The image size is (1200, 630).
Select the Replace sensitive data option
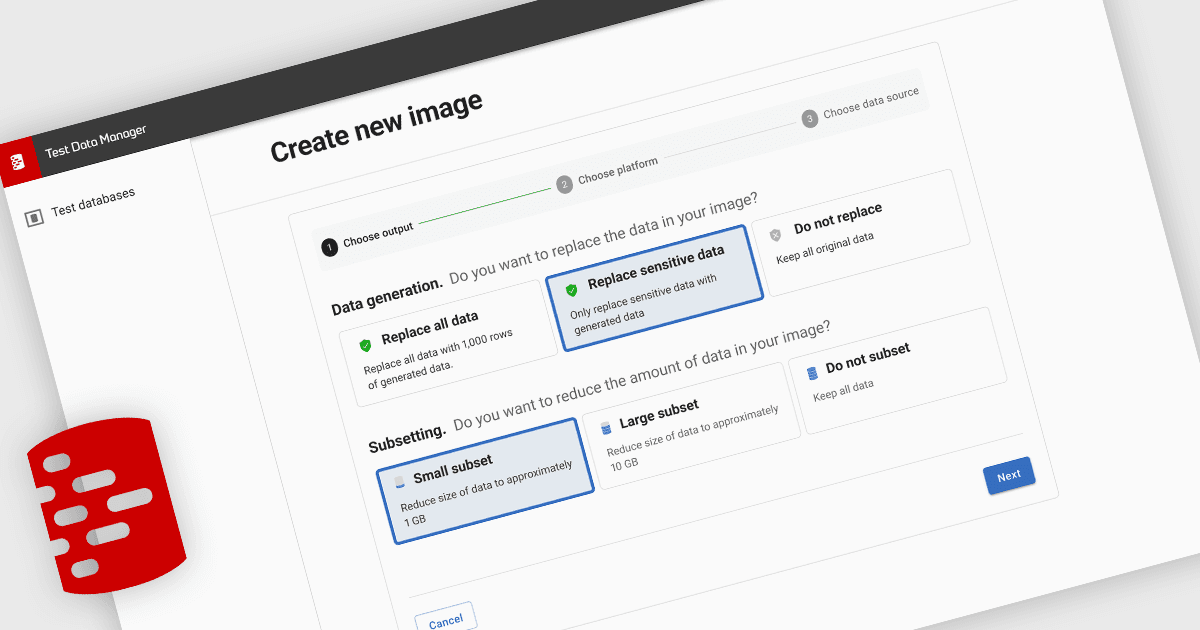(655, 288)
